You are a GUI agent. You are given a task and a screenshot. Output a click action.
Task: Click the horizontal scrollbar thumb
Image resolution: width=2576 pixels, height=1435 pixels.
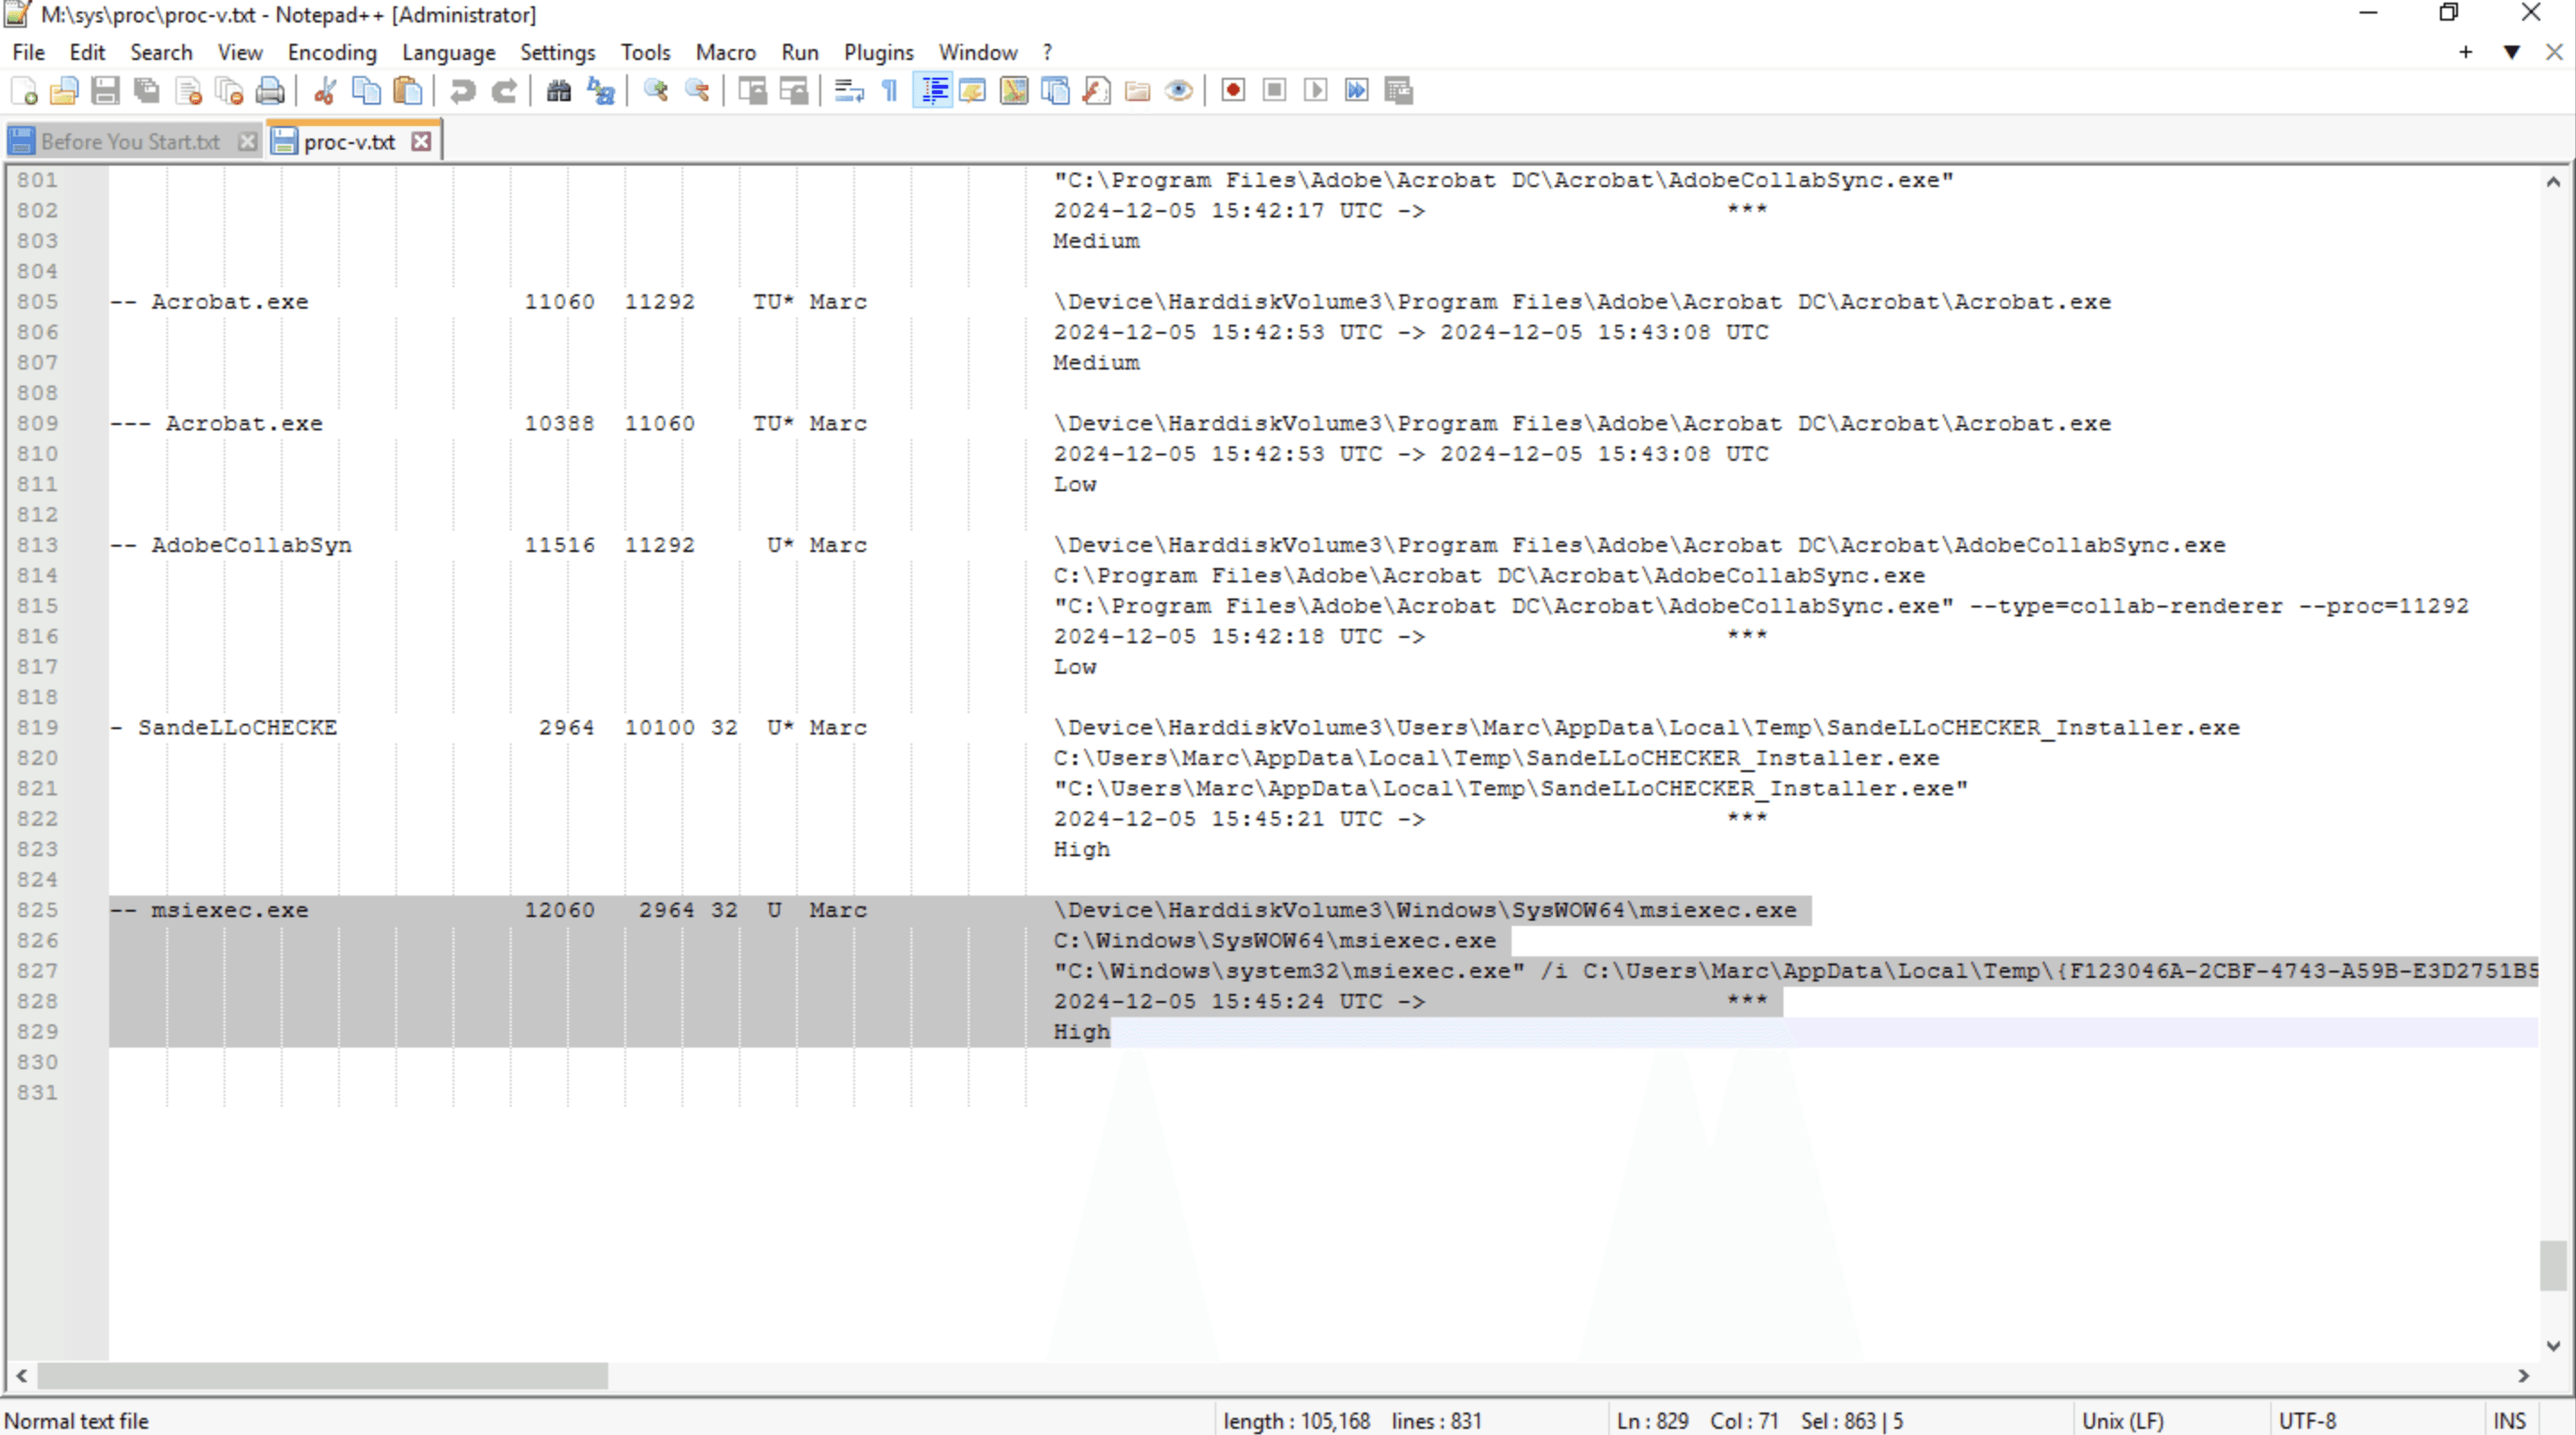pyautogui.click(x=322, y=1376)
